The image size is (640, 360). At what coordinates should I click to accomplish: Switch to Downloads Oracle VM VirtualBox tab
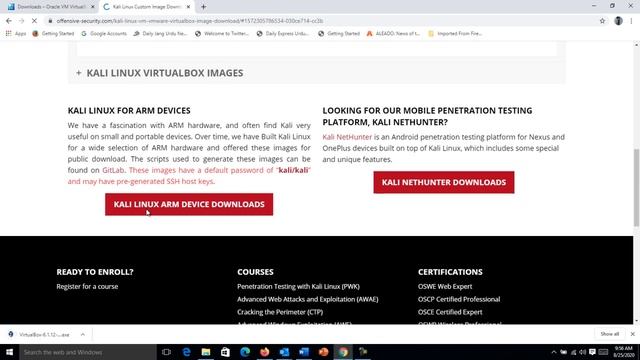click(51, 7)
